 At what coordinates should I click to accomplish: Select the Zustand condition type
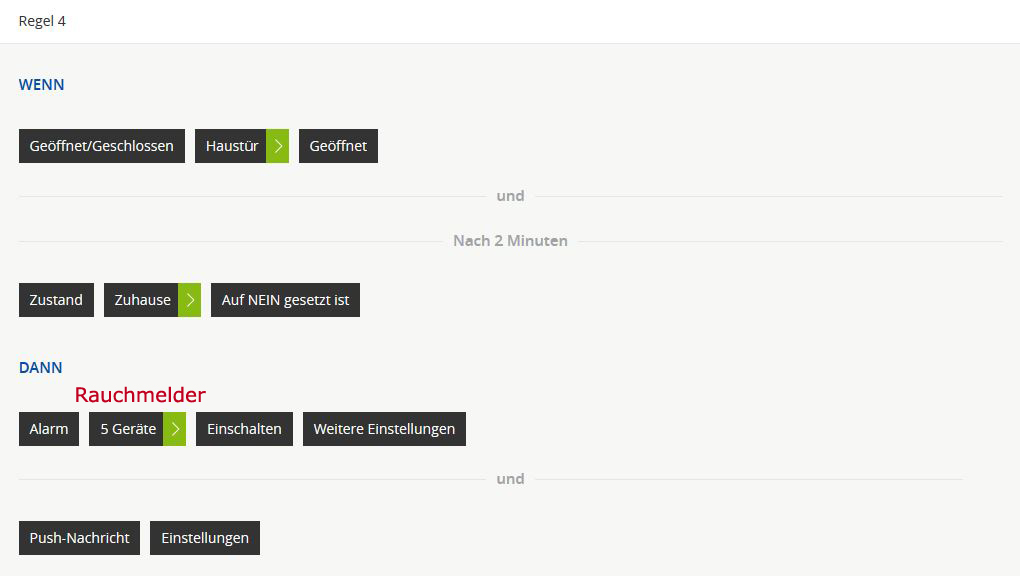click(x=56, y=300)
